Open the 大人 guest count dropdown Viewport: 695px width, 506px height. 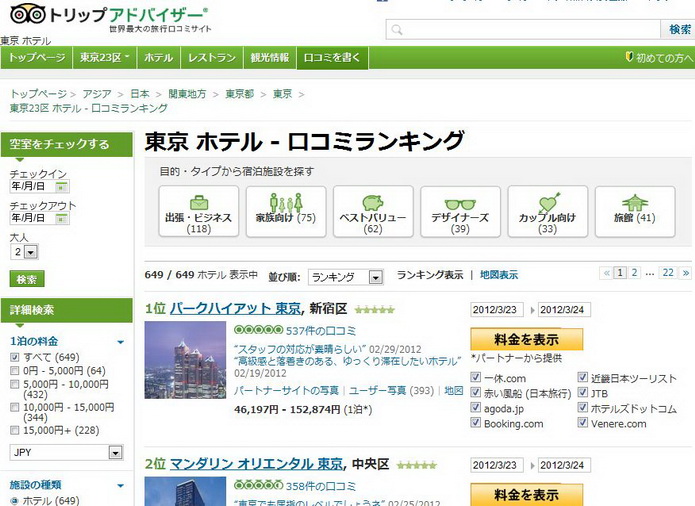point(24,252)
